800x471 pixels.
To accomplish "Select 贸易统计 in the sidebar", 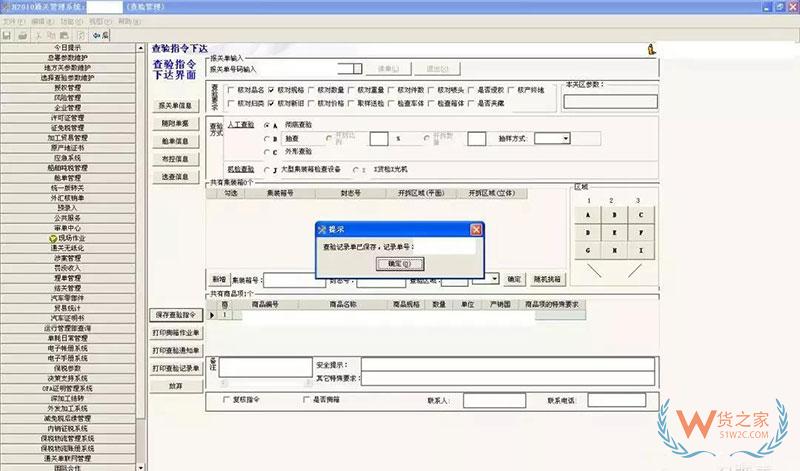I will pyautogui.click(x=68, y=308).
